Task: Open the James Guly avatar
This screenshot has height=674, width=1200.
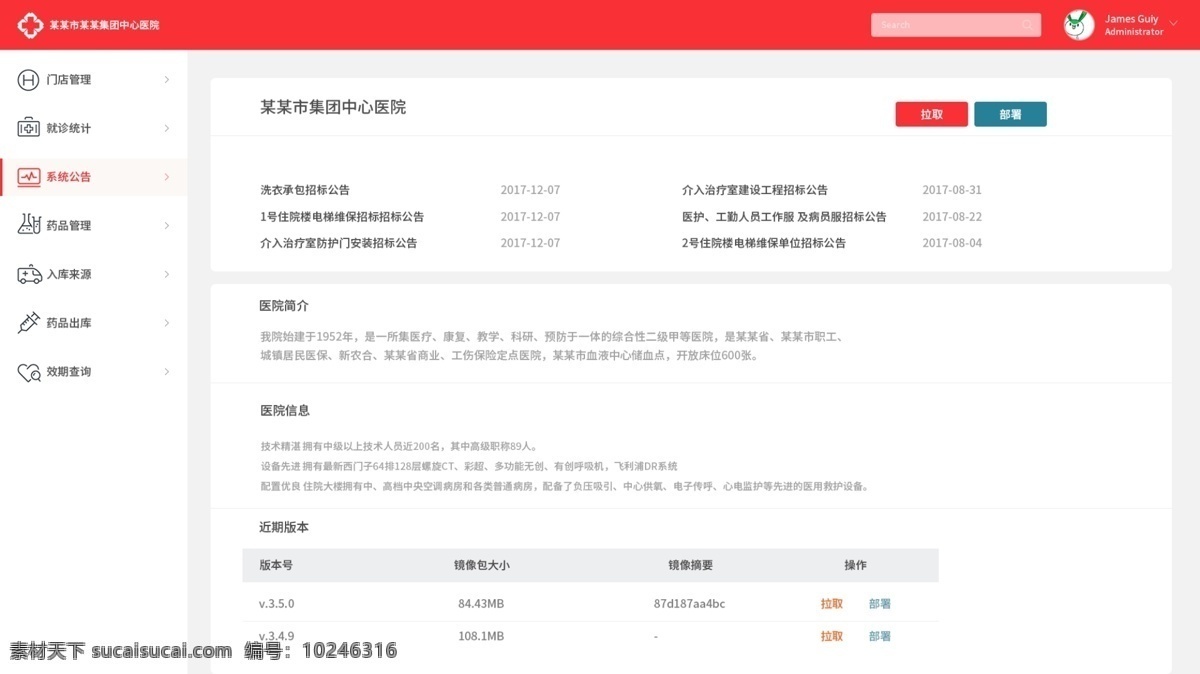Action: point(1079,25)
